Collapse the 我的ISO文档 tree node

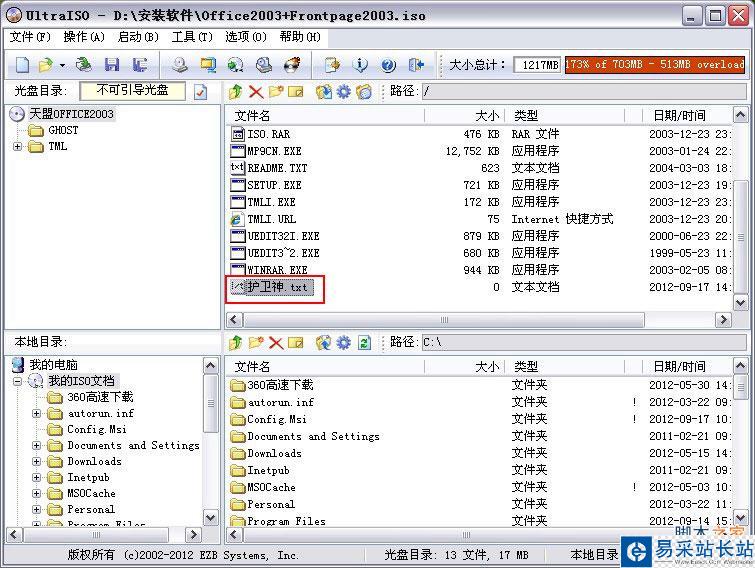coord(18,381)
